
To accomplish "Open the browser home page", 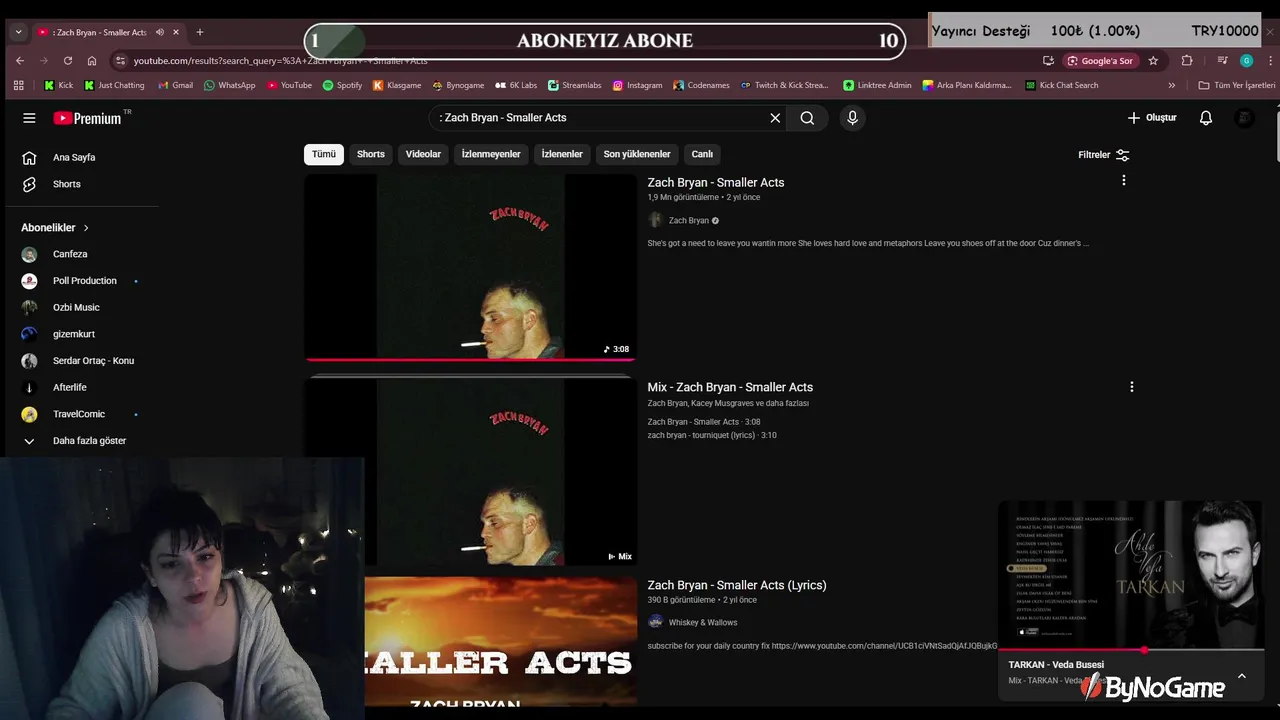I will (92, 60).
